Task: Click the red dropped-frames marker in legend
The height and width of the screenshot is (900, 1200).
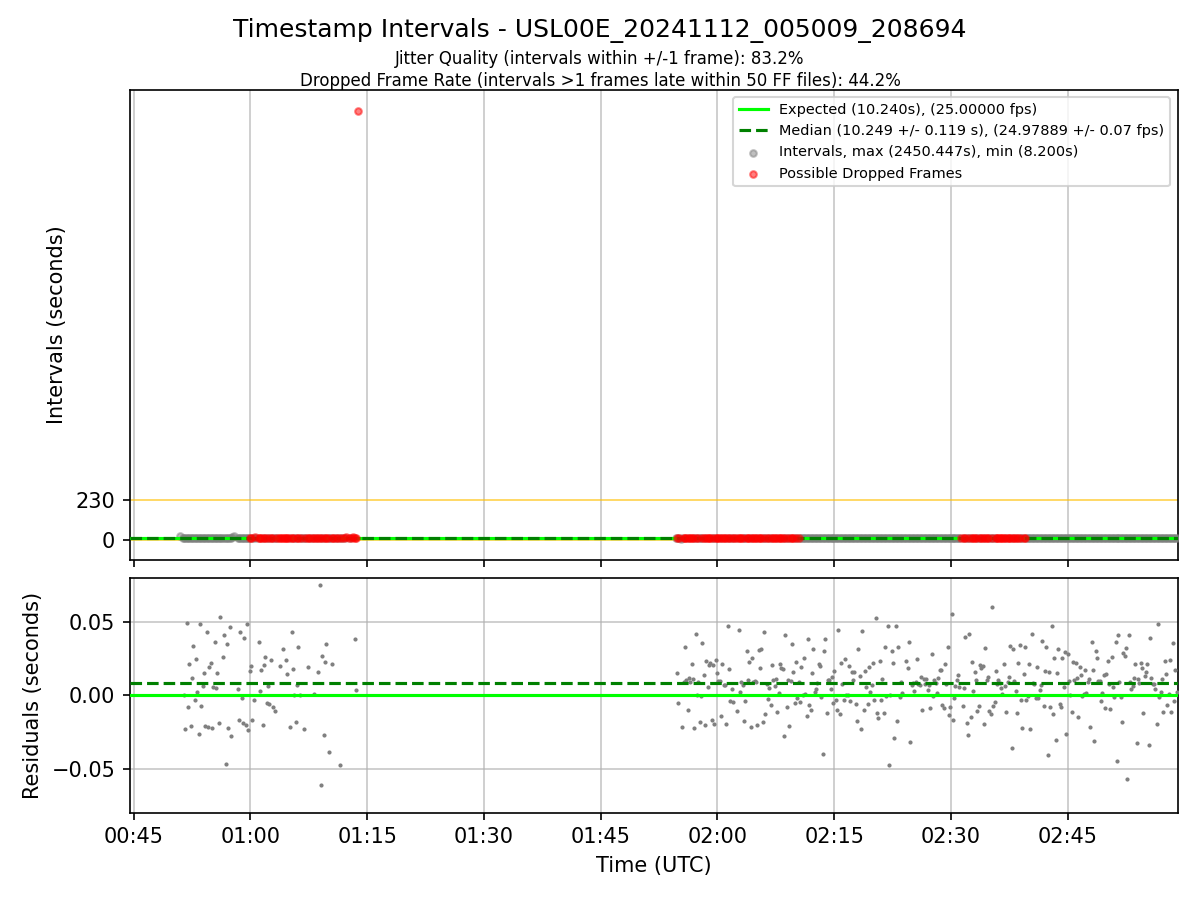Action: tap(754, 173)
